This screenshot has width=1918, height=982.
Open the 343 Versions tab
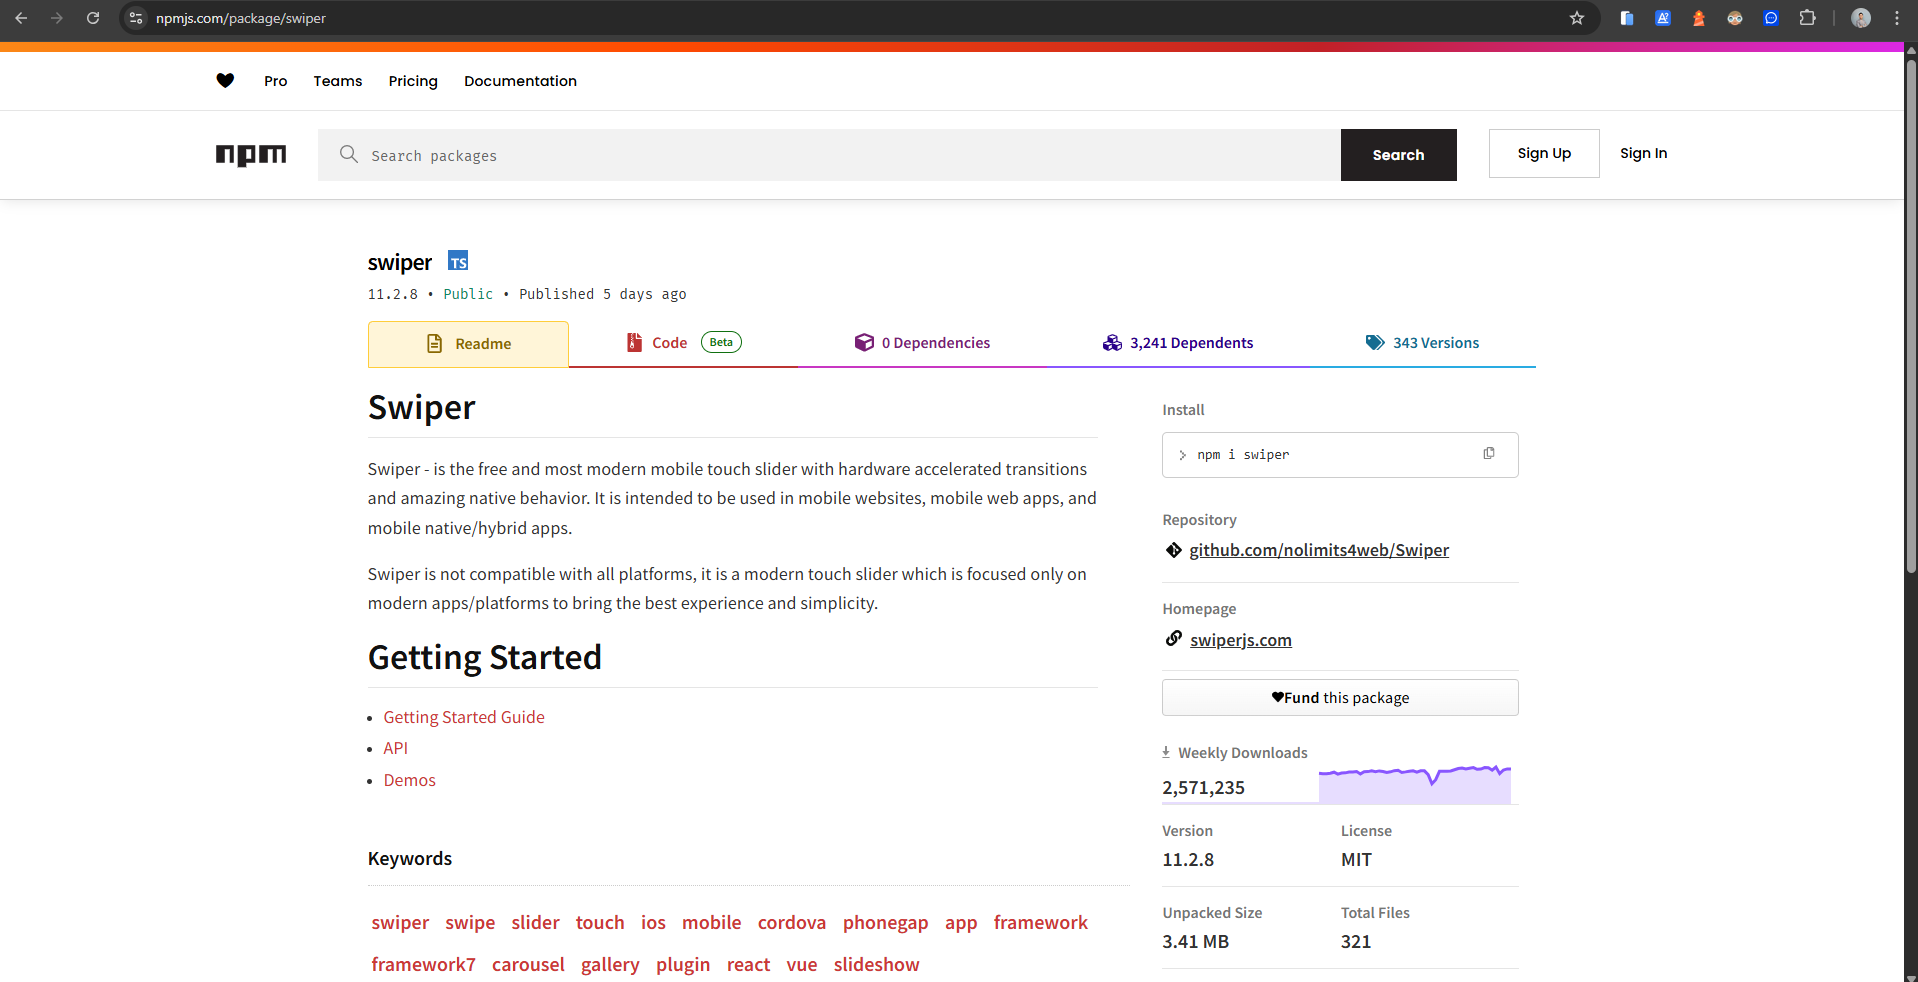1422,343
